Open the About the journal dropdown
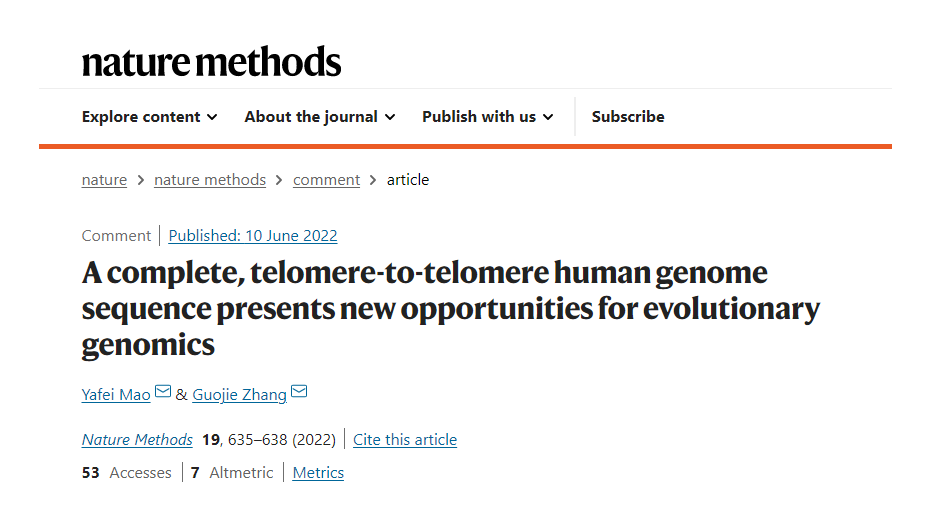 (x=319, y=117)
